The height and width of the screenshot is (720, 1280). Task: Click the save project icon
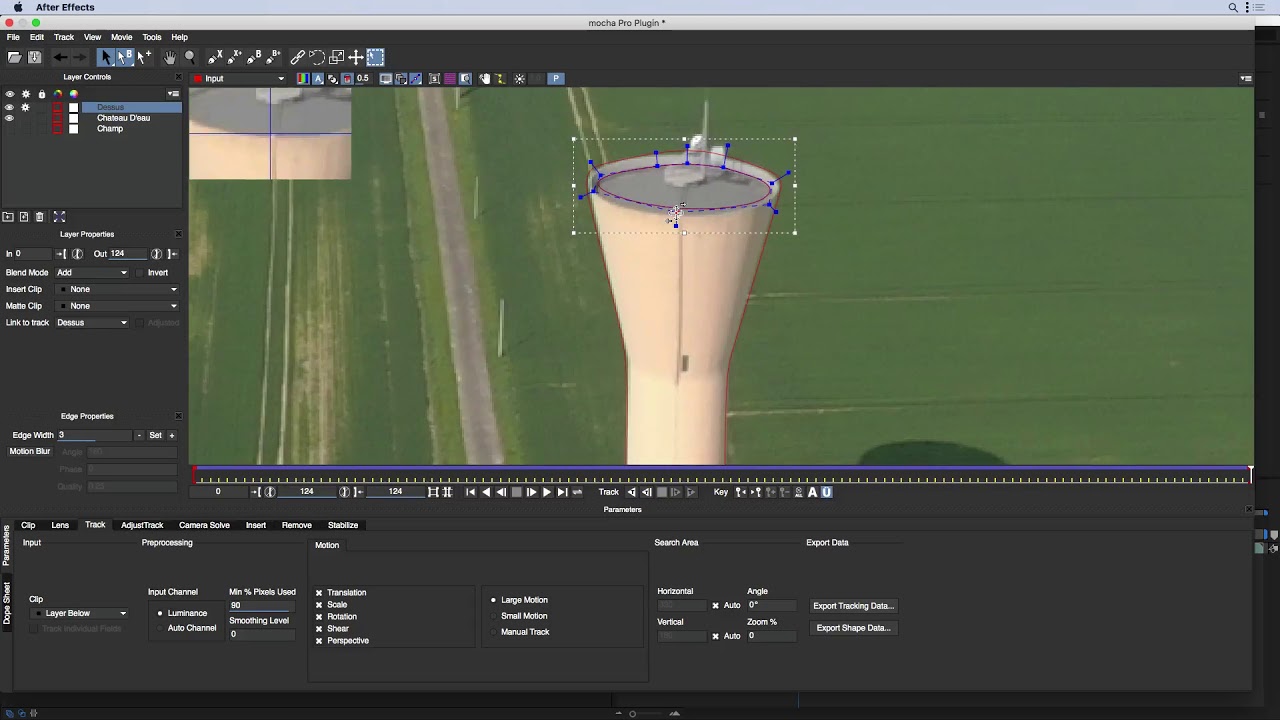[34, 58]
